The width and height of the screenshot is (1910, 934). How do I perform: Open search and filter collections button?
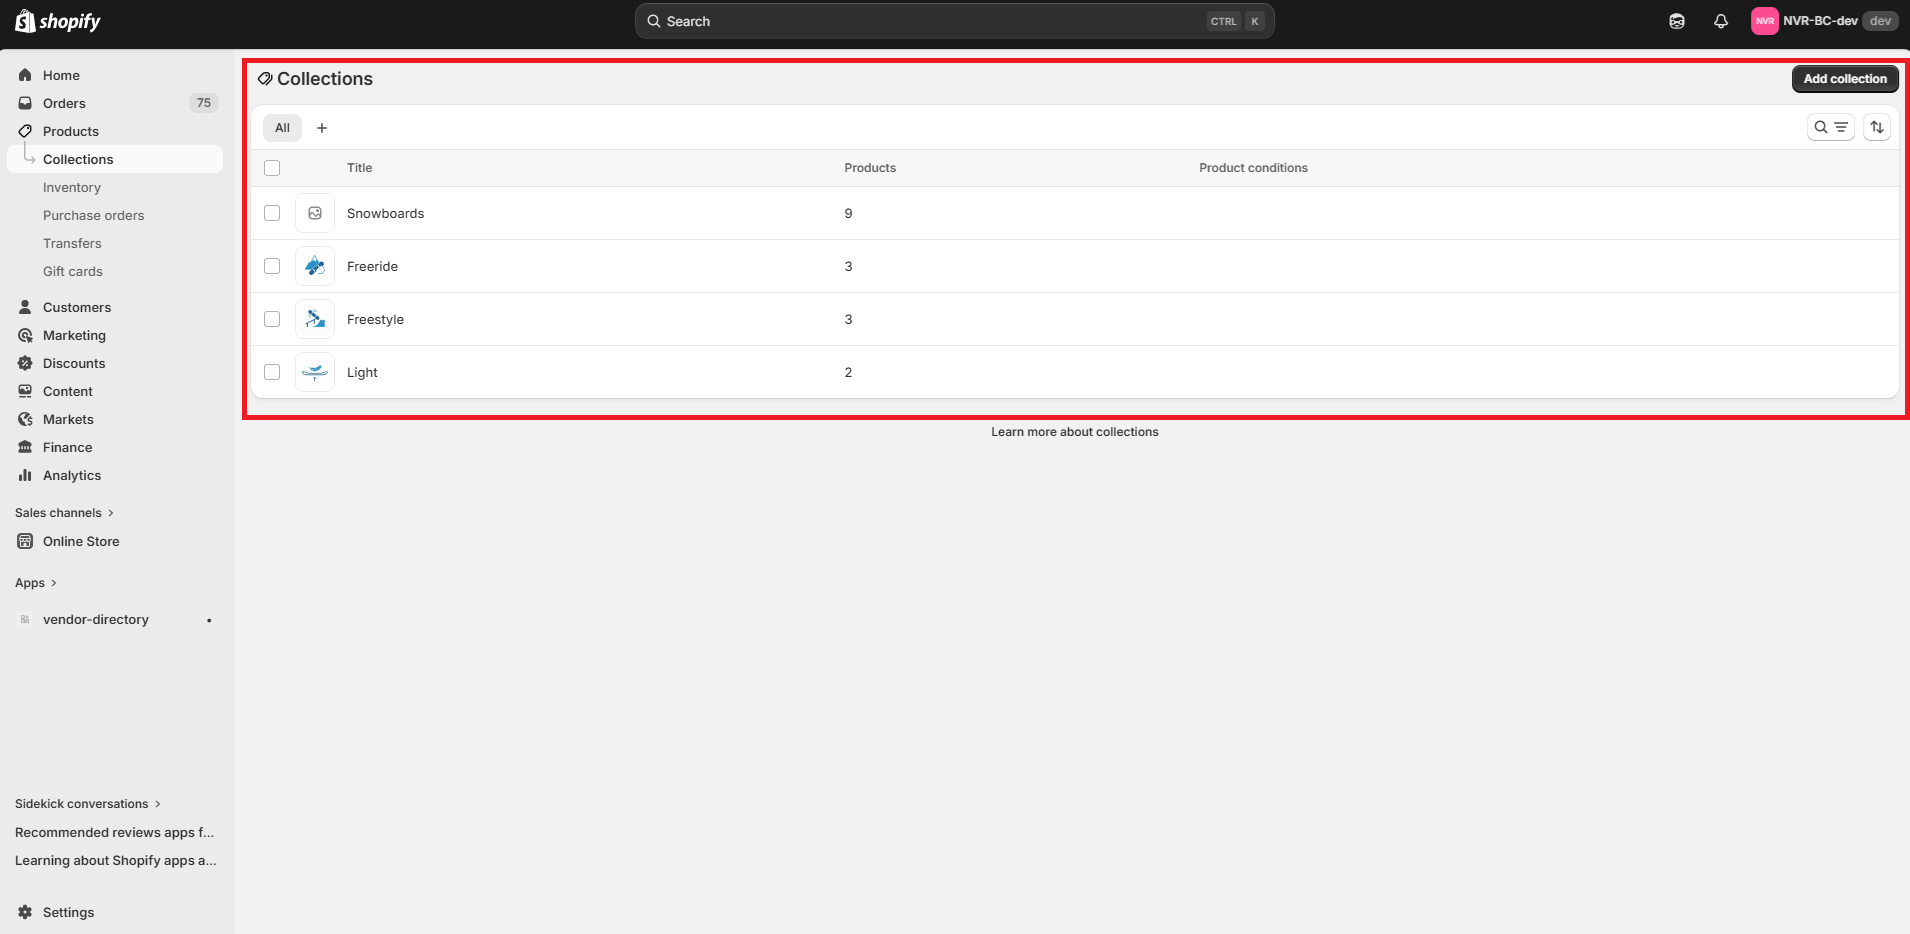pyautogui.click(x=1831, y=127)
